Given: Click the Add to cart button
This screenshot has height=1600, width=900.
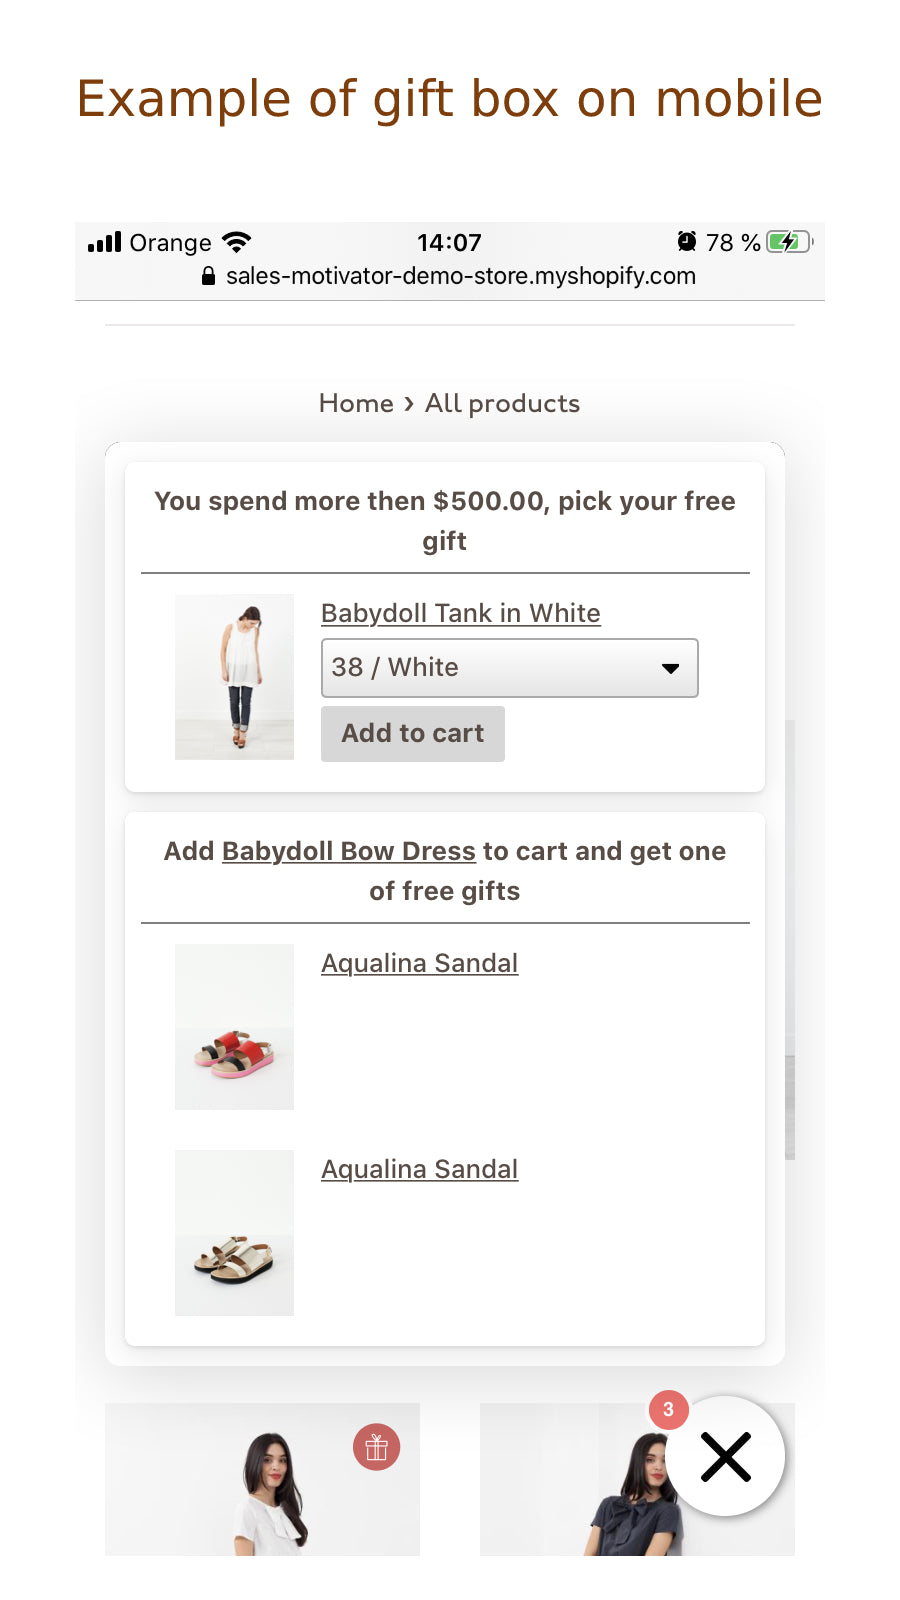Looking at the screenshot, I should 412,734.
